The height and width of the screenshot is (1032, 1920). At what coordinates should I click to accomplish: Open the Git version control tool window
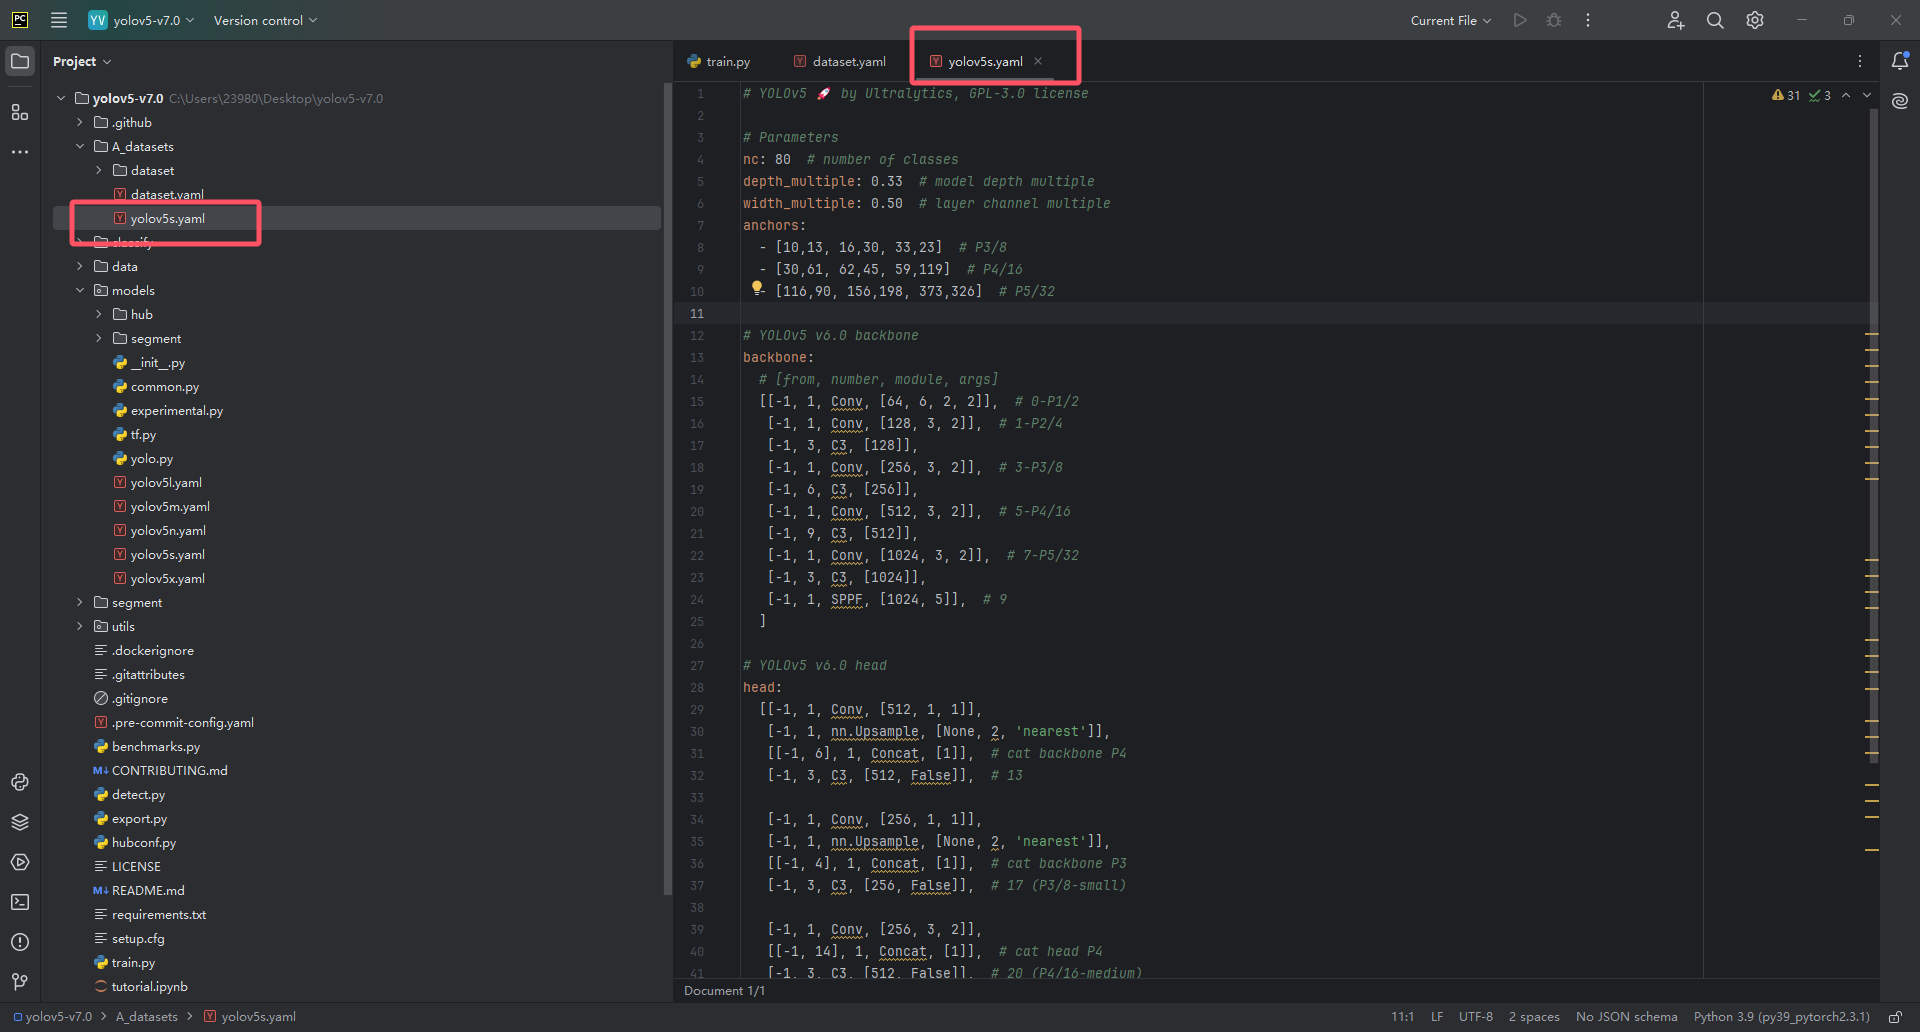click(20, 982)
